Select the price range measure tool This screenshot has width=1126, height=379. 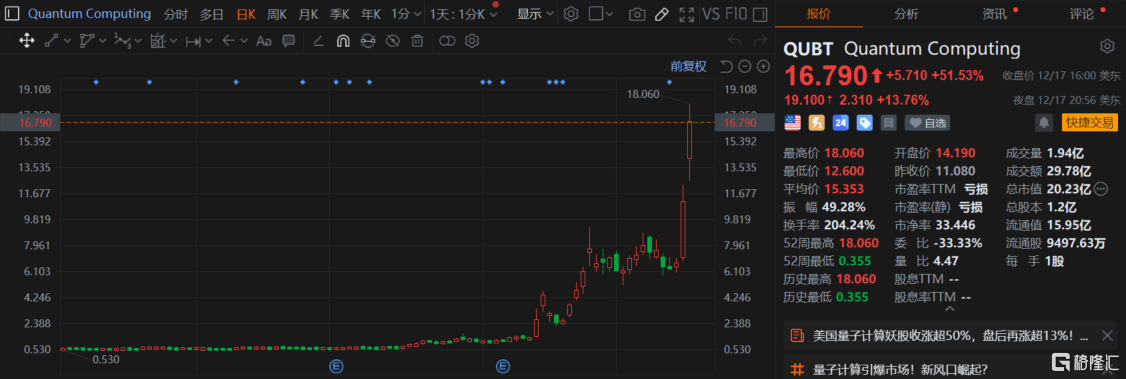[192, 41]
